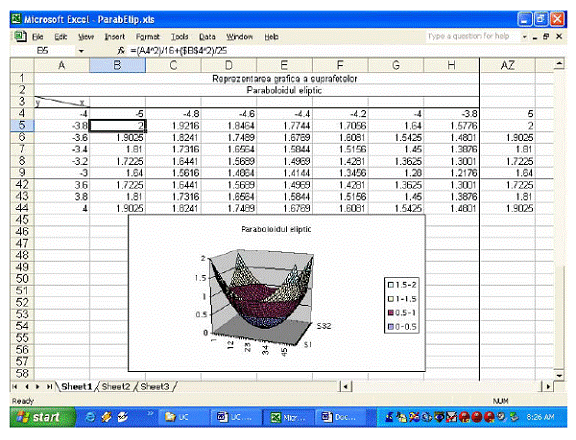576x440 pixels.
Task: Expand hidden quick launch items chevron
Action: click(x=150, y=413)
